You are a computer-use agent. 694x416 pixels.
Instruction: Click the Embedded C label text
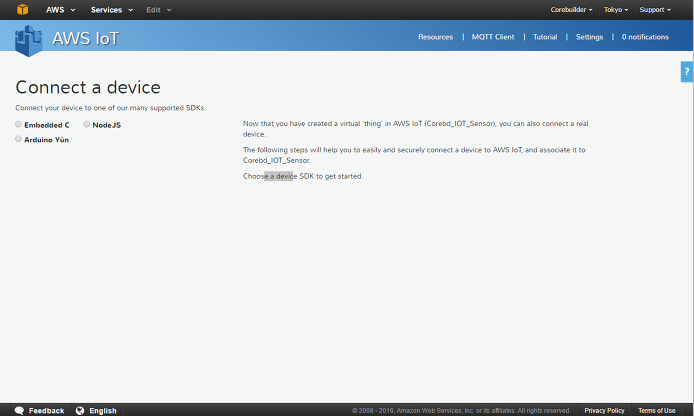coord(47,125)
